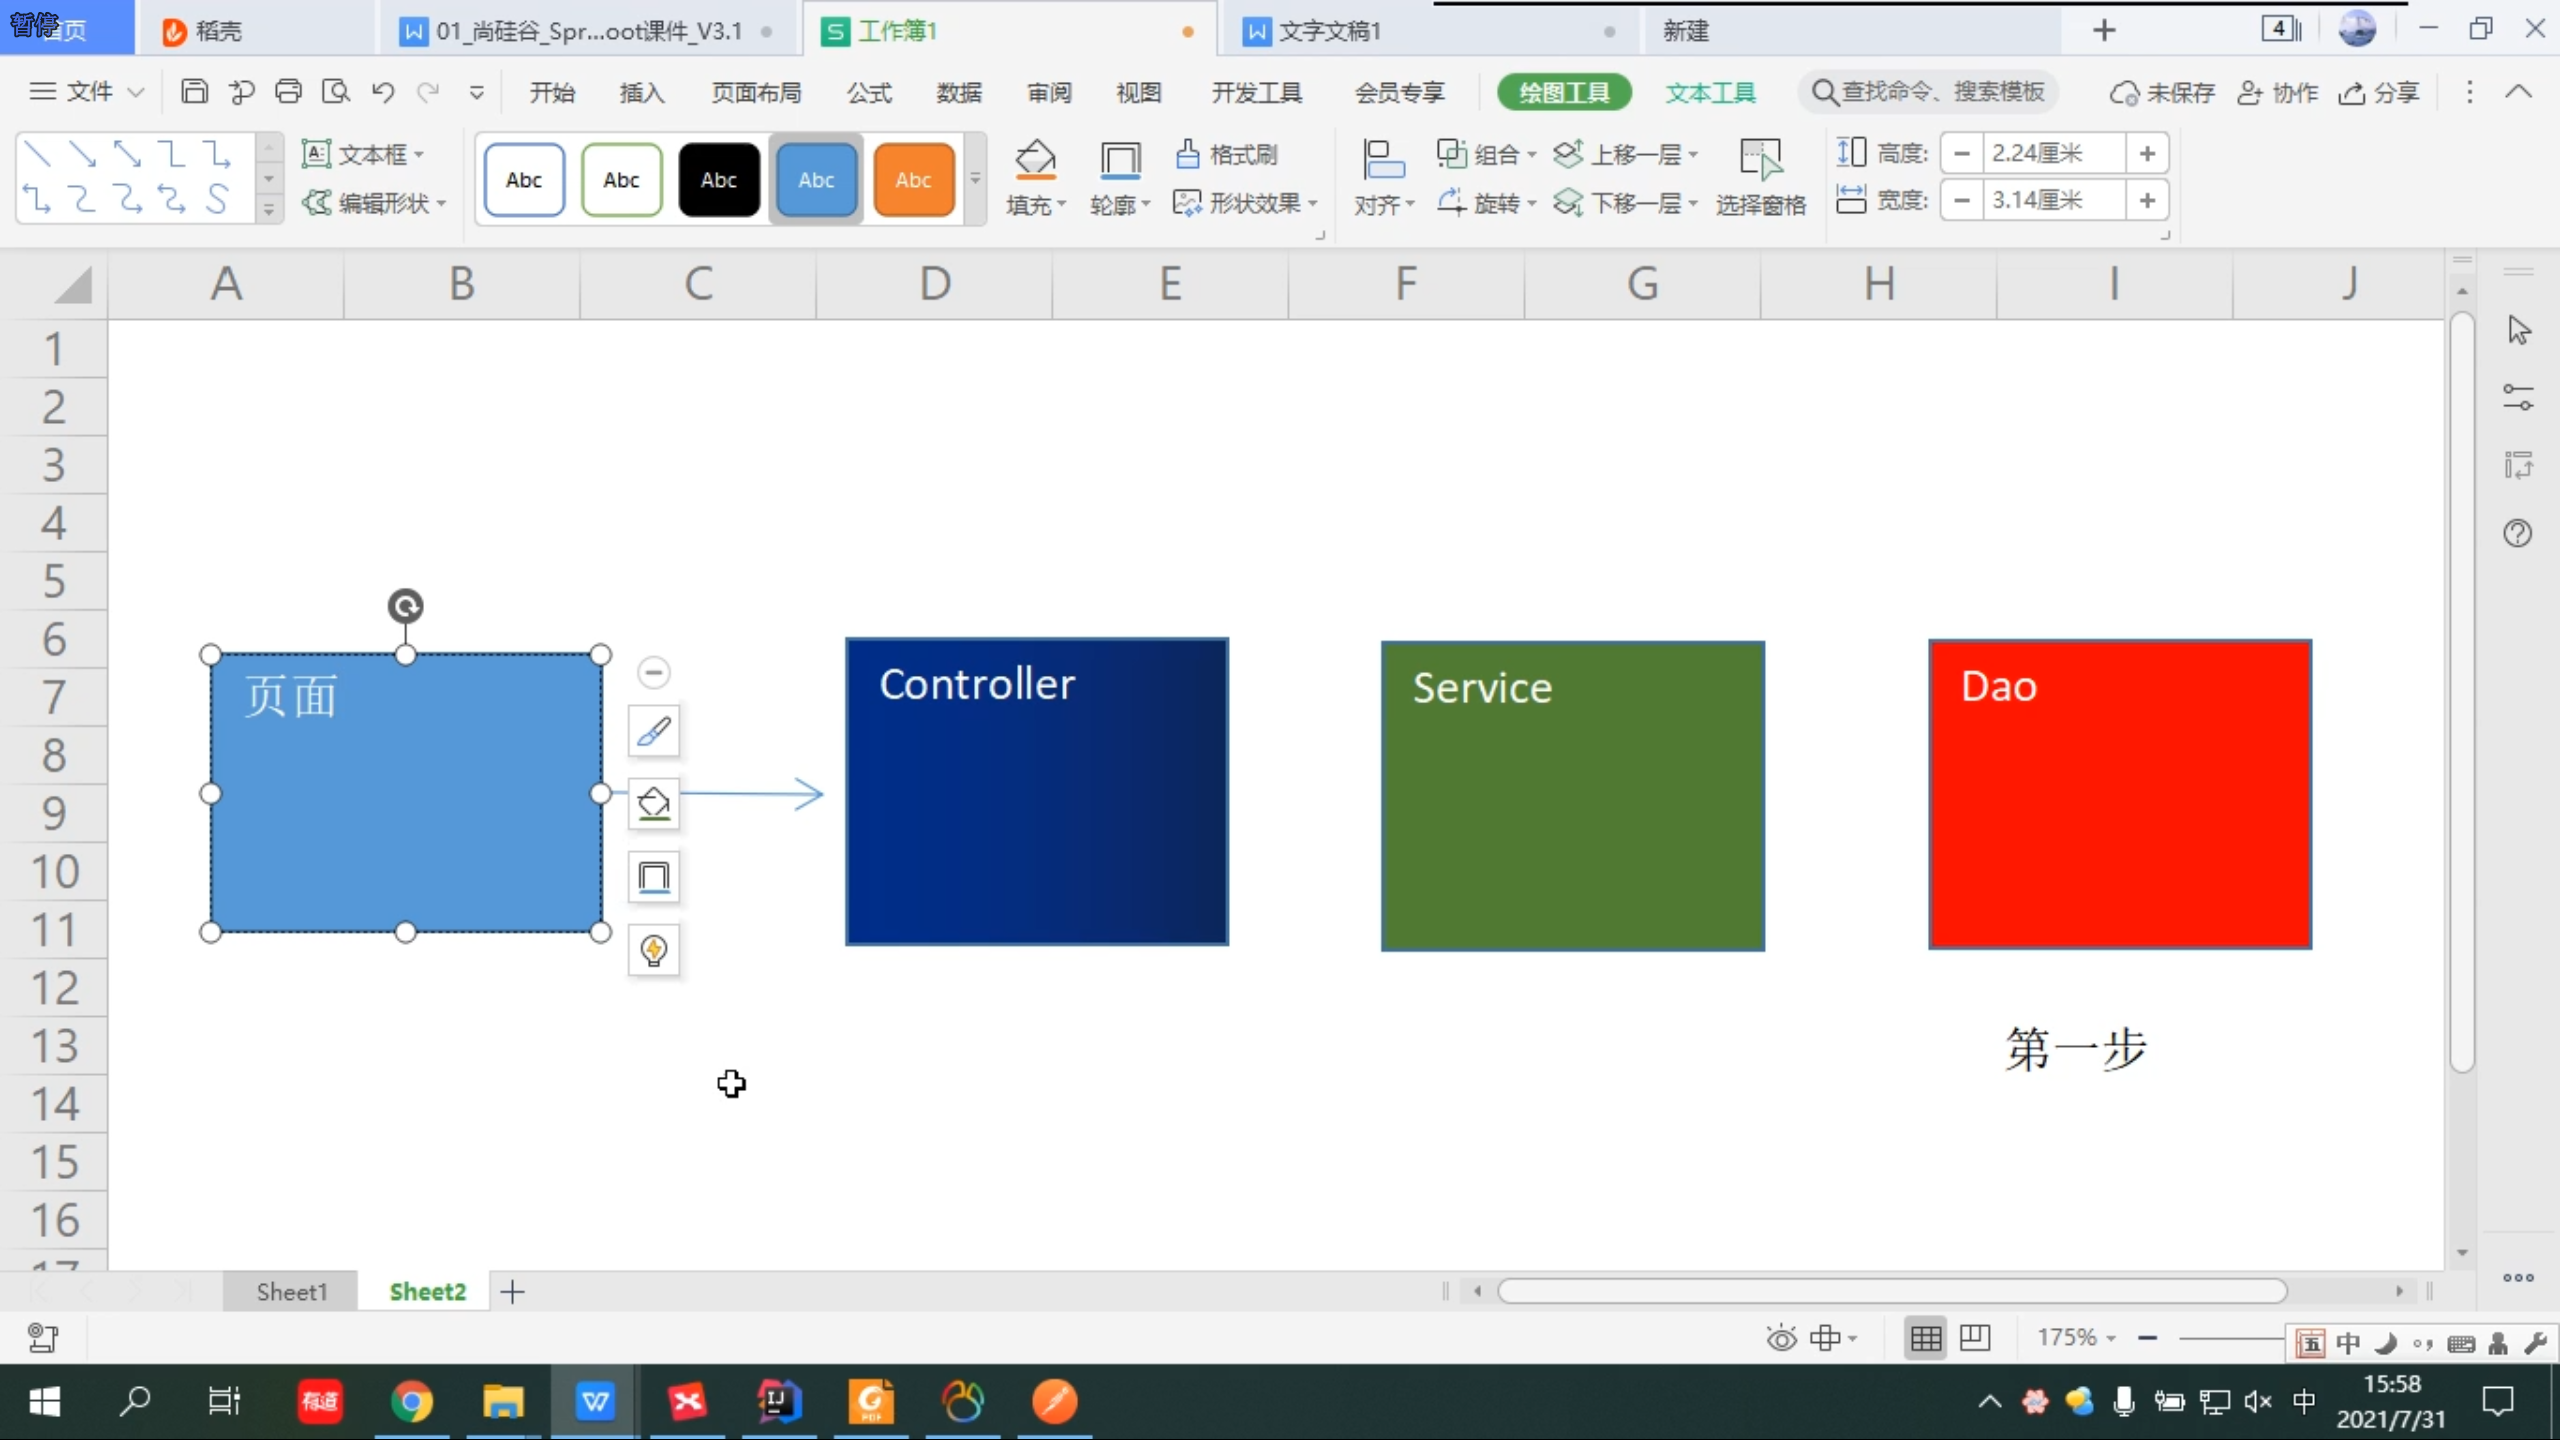Undo the last action
This screenshot has height=1440, width=2560.
pyautogui.click(x=383, y=92)
